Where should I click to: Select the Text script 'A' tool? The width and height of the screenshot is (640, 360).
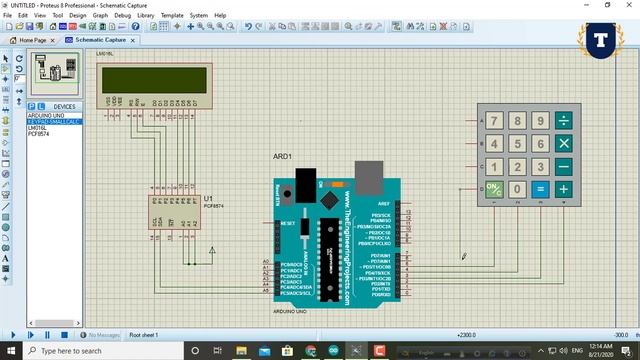(6, 258)
